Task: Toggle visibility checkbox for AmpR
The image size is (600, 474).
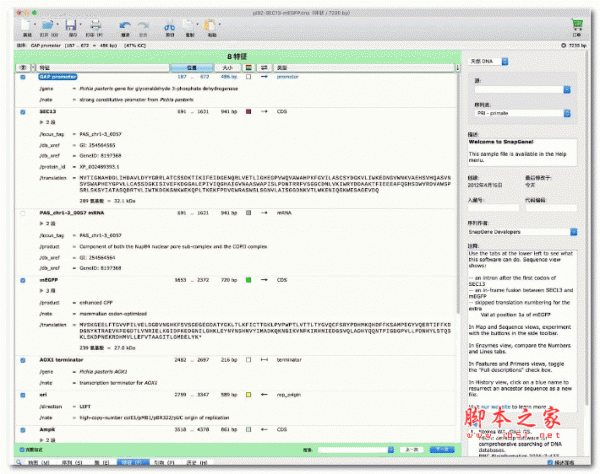Action: click(x=23, y=430)
